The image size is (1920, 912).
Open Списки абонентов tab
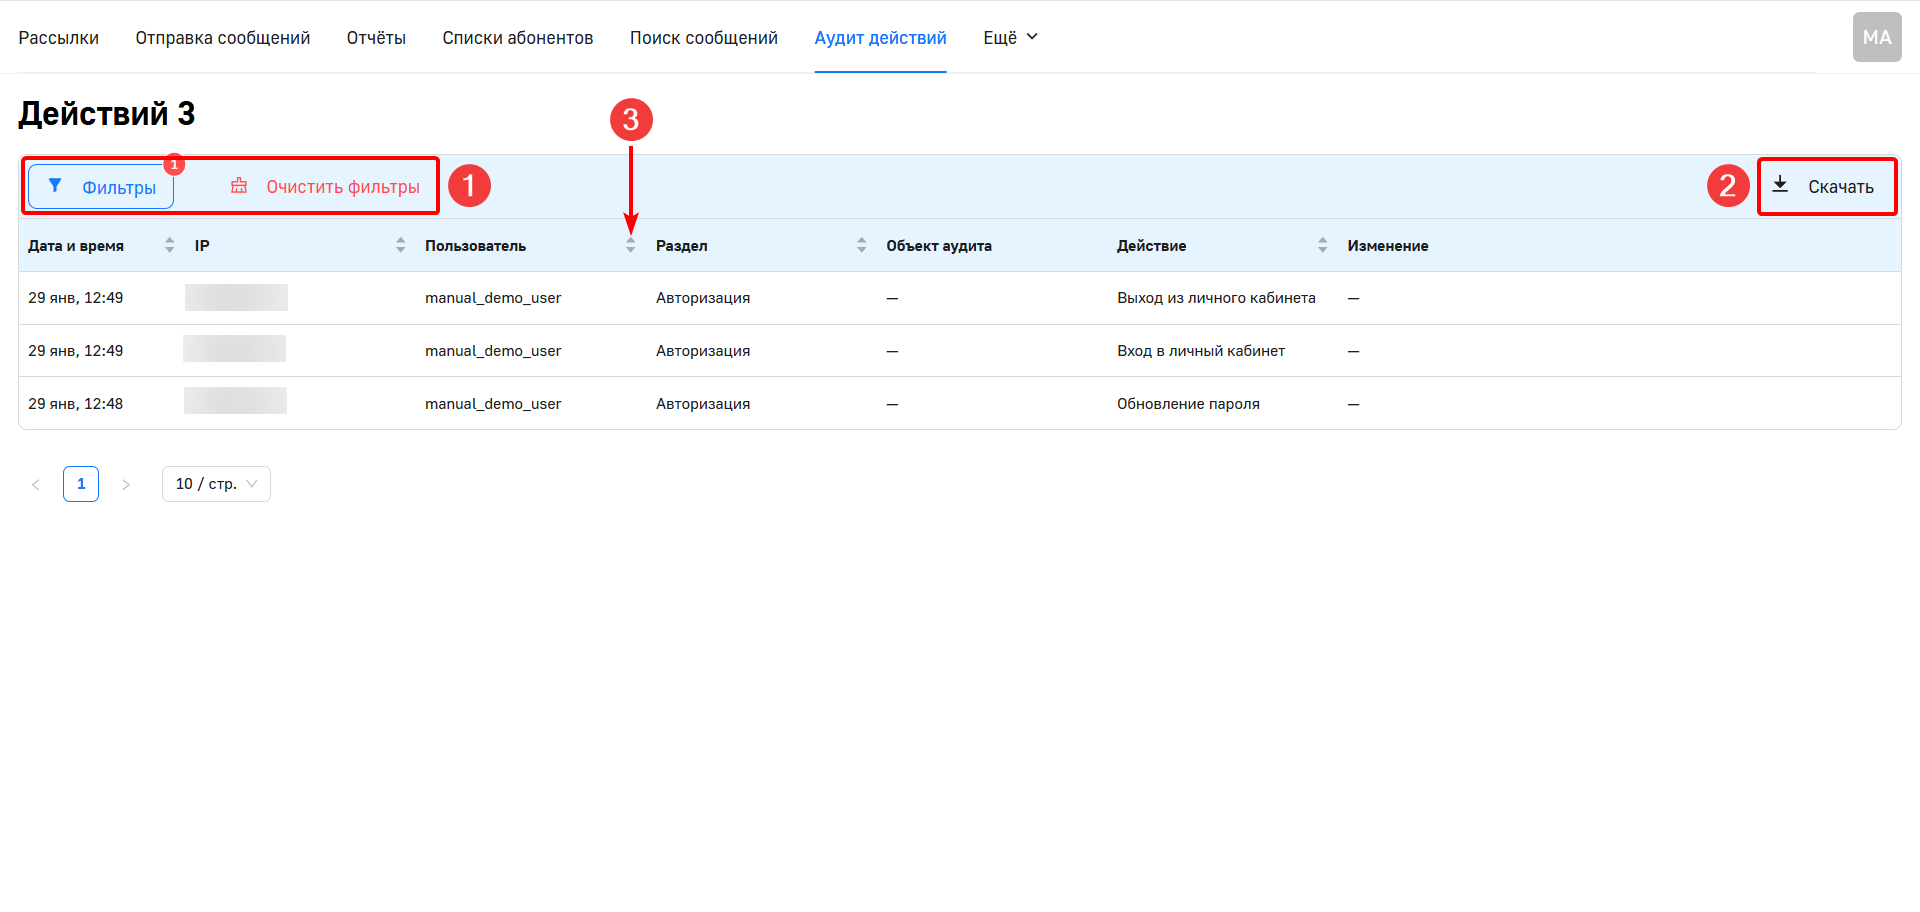pyautogui.click(x=517, y=37)
